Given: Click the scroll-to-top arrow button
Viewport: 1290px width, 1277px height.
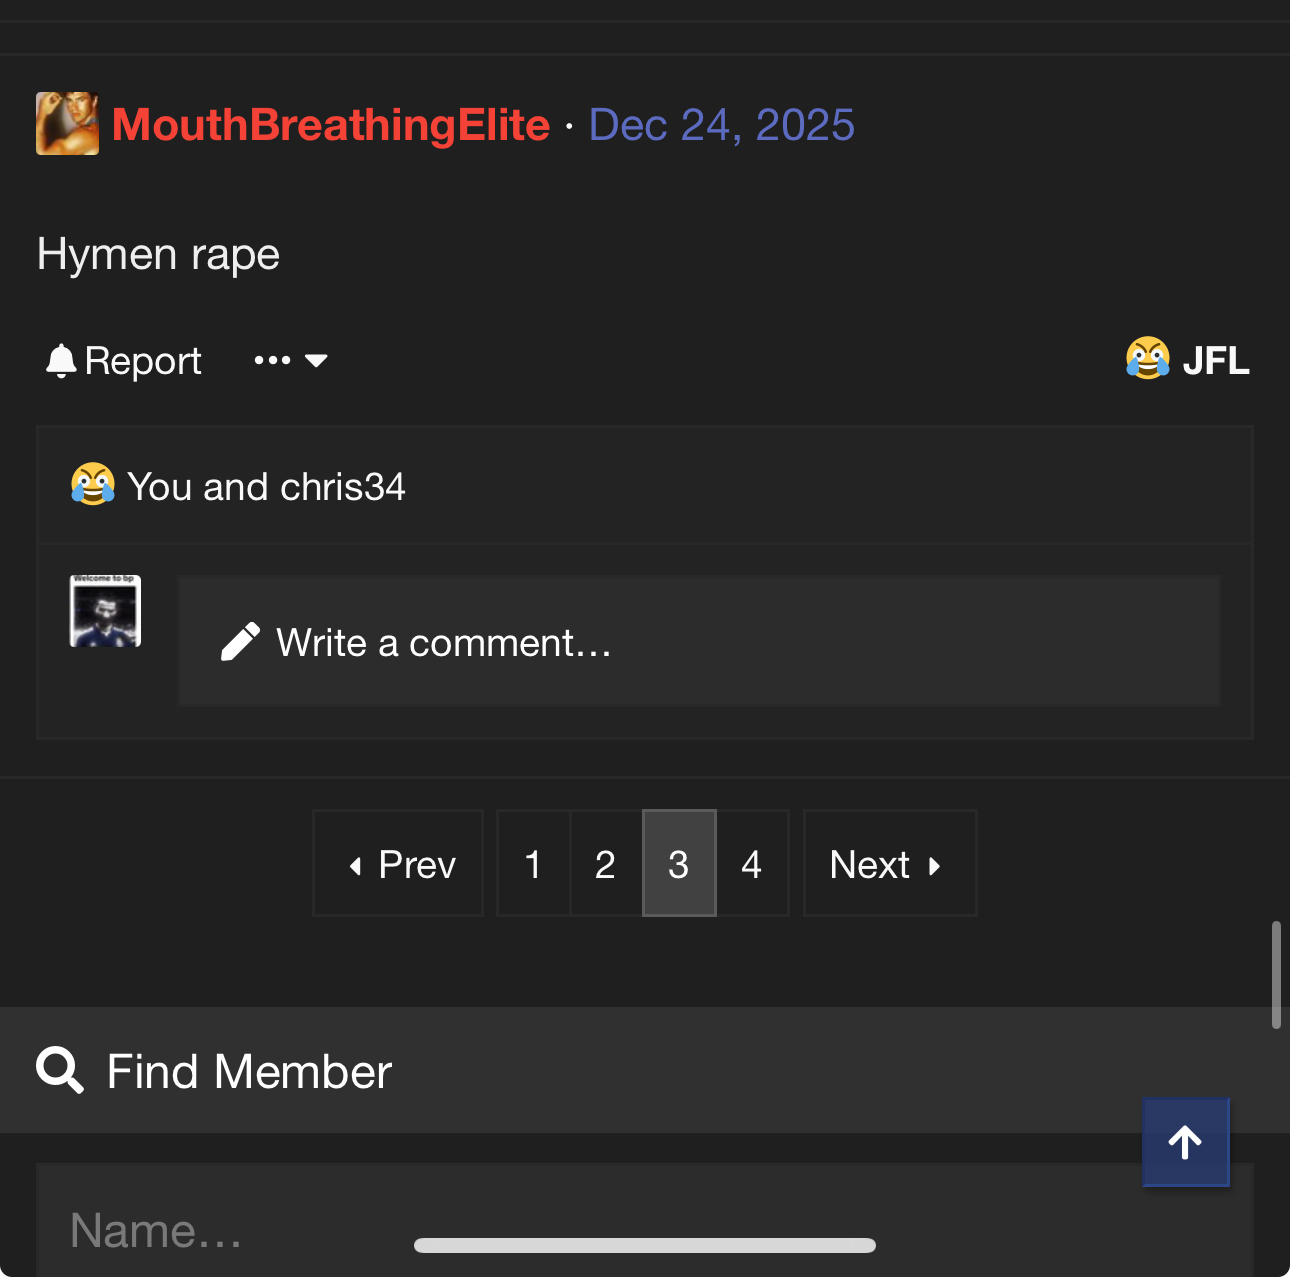Looking at the screenshot, I should (1186, 1142).
